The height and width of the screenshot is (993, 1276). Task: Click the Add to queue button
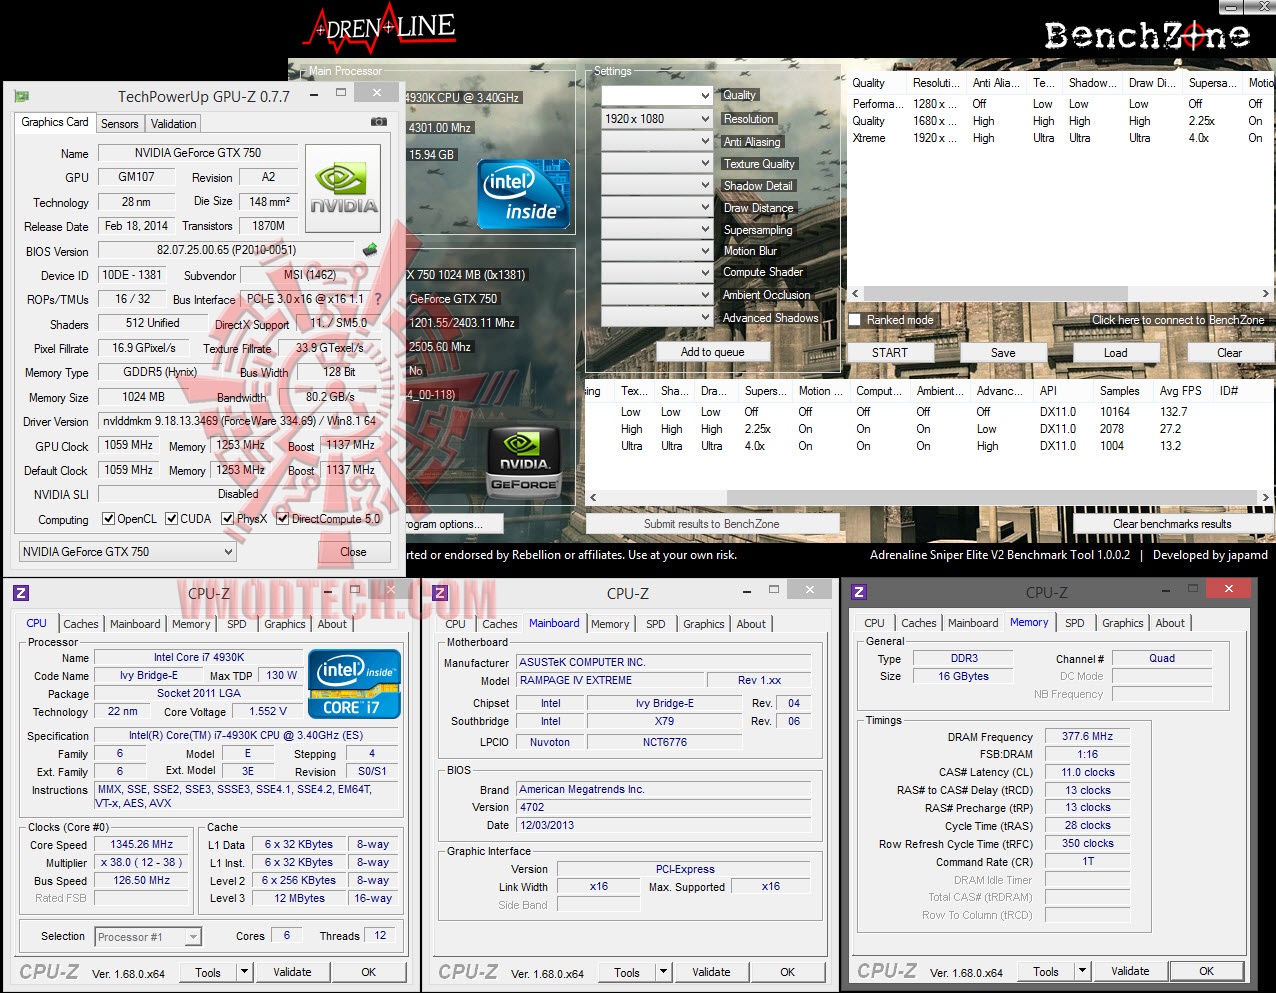point(712,352)
